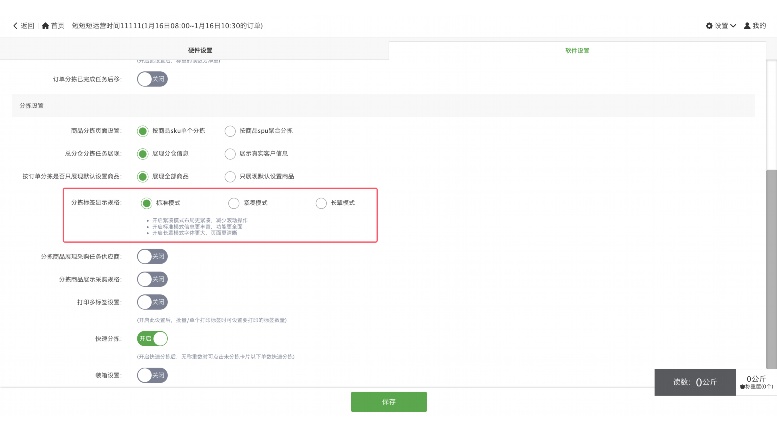Click the order title text in header
Viewport: 777px width, 431px height.
pyautogui.click(x=167, y=26)
